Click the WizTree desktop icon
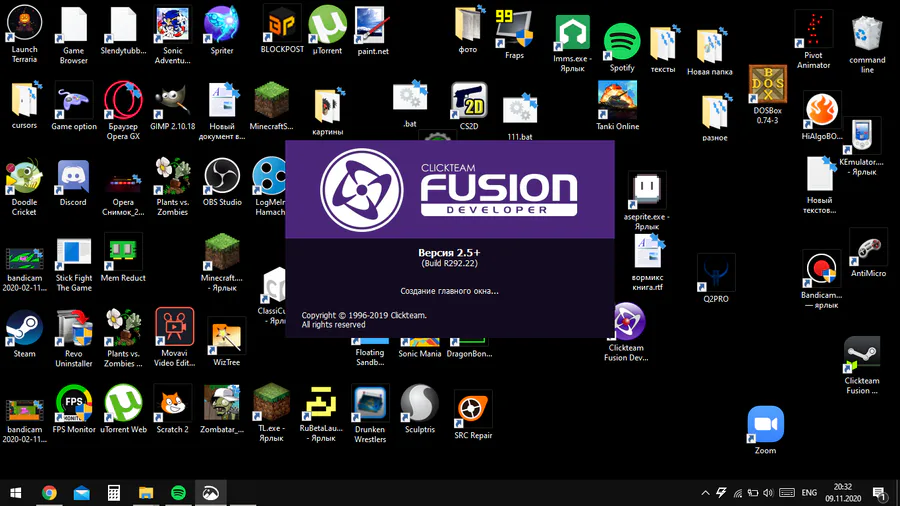Image resolution: width=900 pixels, height=506 pixels. coord(226,336)
